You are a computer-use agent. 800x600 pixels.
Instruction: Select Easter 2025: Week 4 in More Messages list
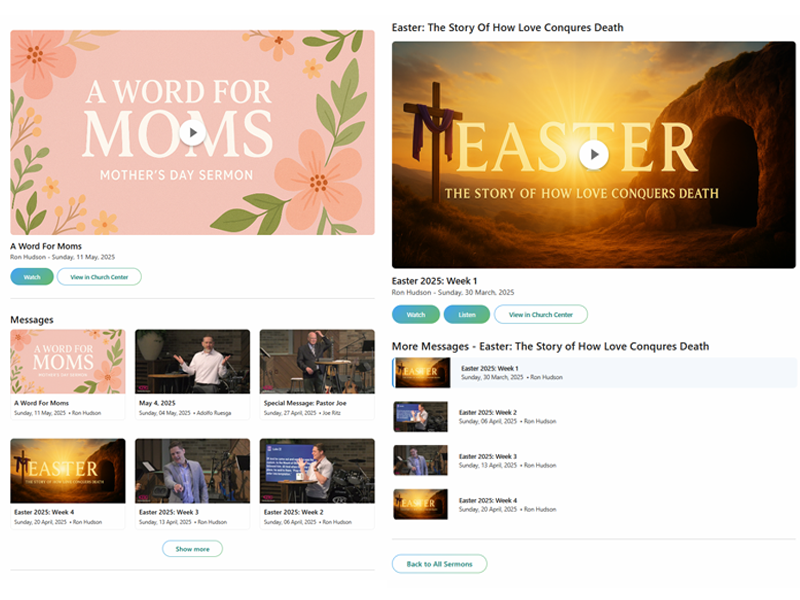pos(594,505)
